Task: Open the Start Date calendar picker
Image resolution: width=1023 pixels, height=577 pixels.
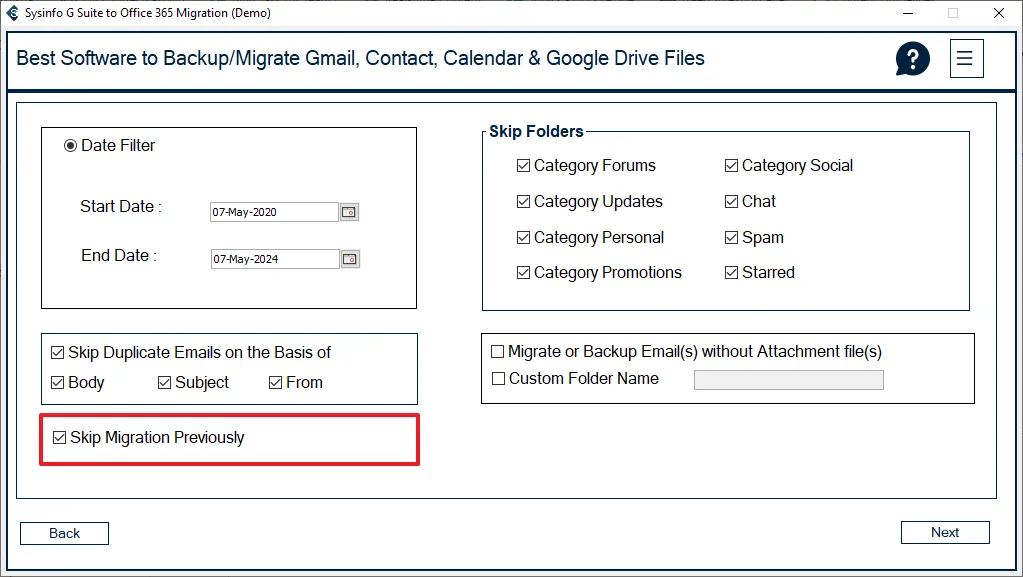Action: (349, 212)
